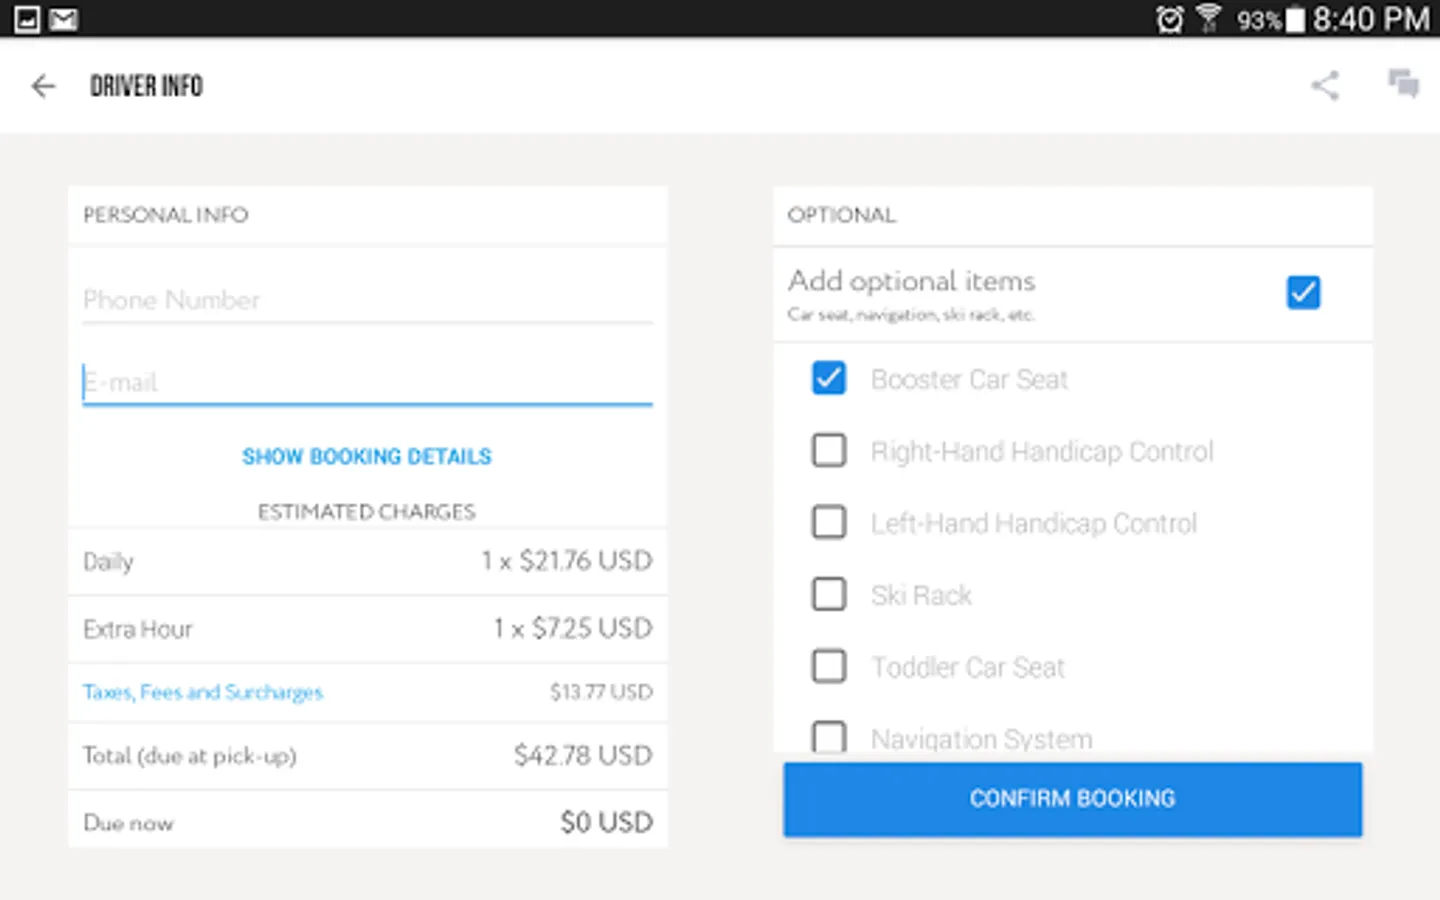The height and width of the screenshot is (900, 1440).
Task: Tap the mail notification icon
Action: point(63,19)
